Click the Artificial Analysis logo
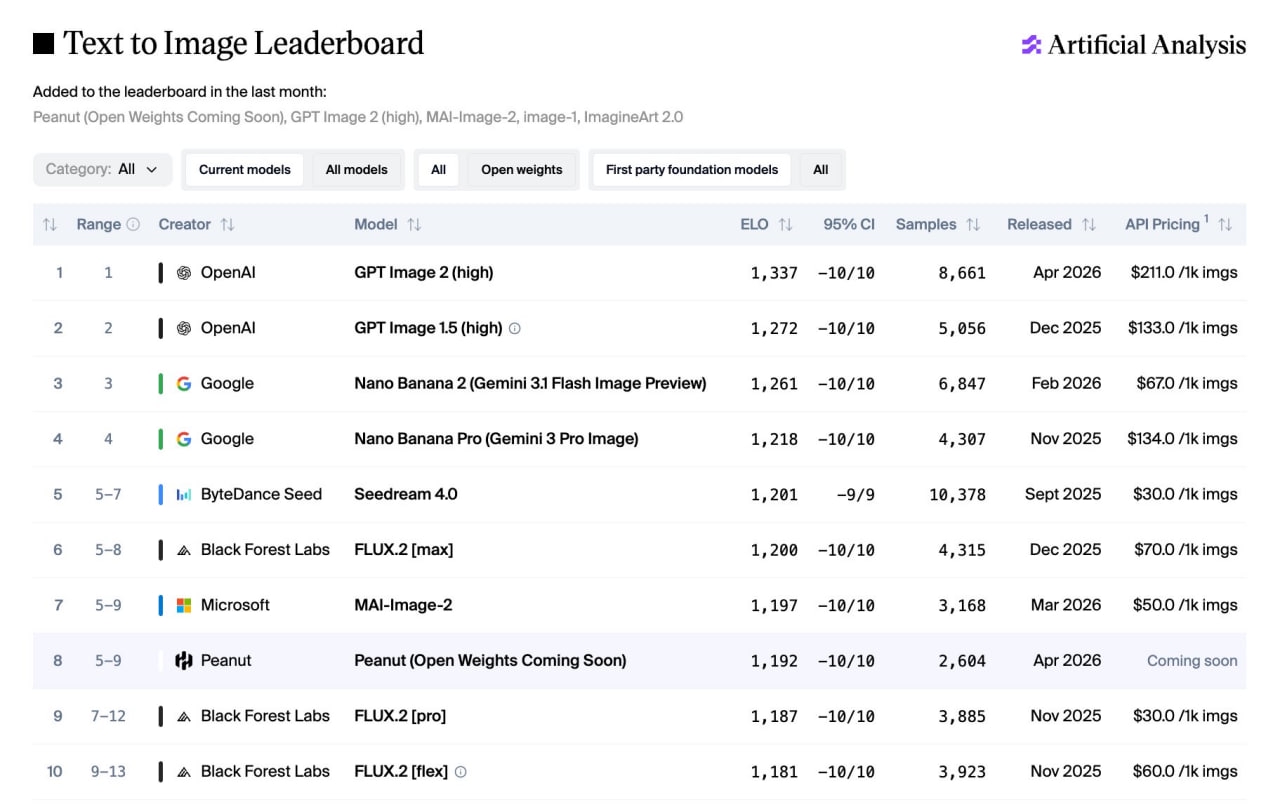 coord(1133,45)
